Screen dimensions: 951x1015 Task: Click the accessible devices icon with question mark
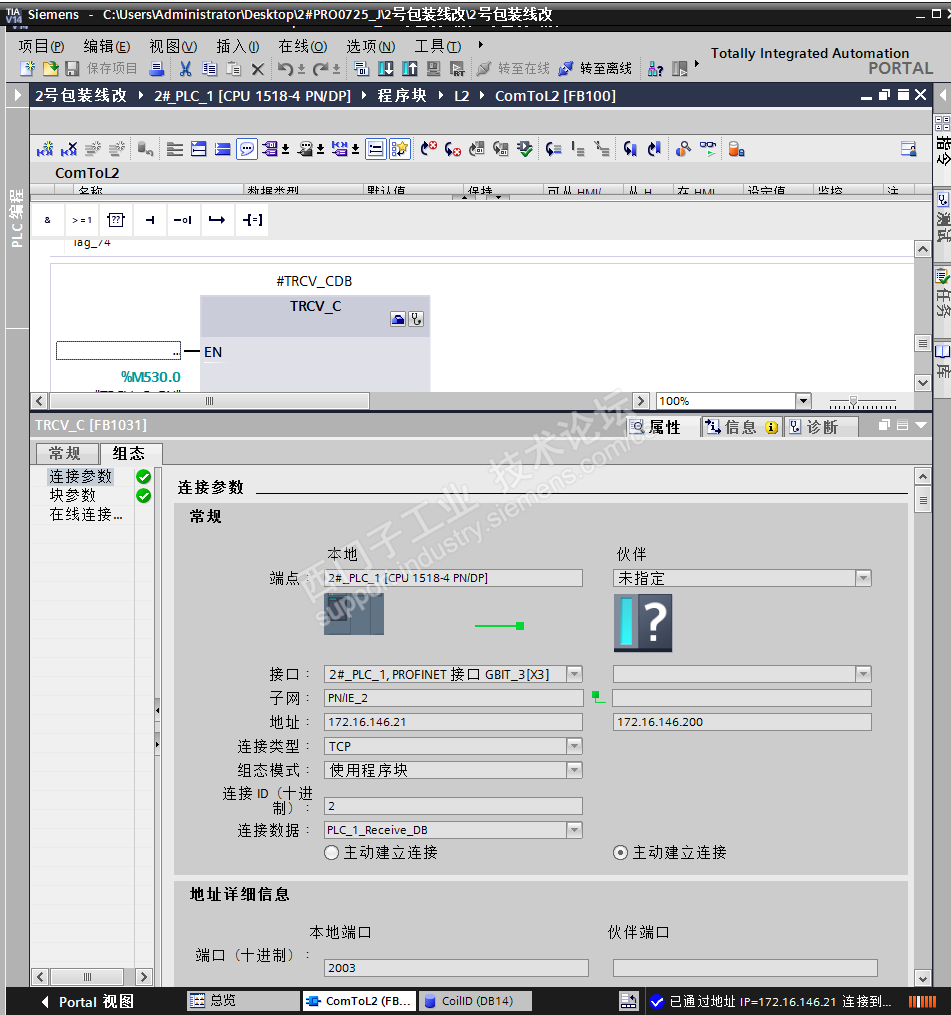pyautogui.click(x=655, y=69)
